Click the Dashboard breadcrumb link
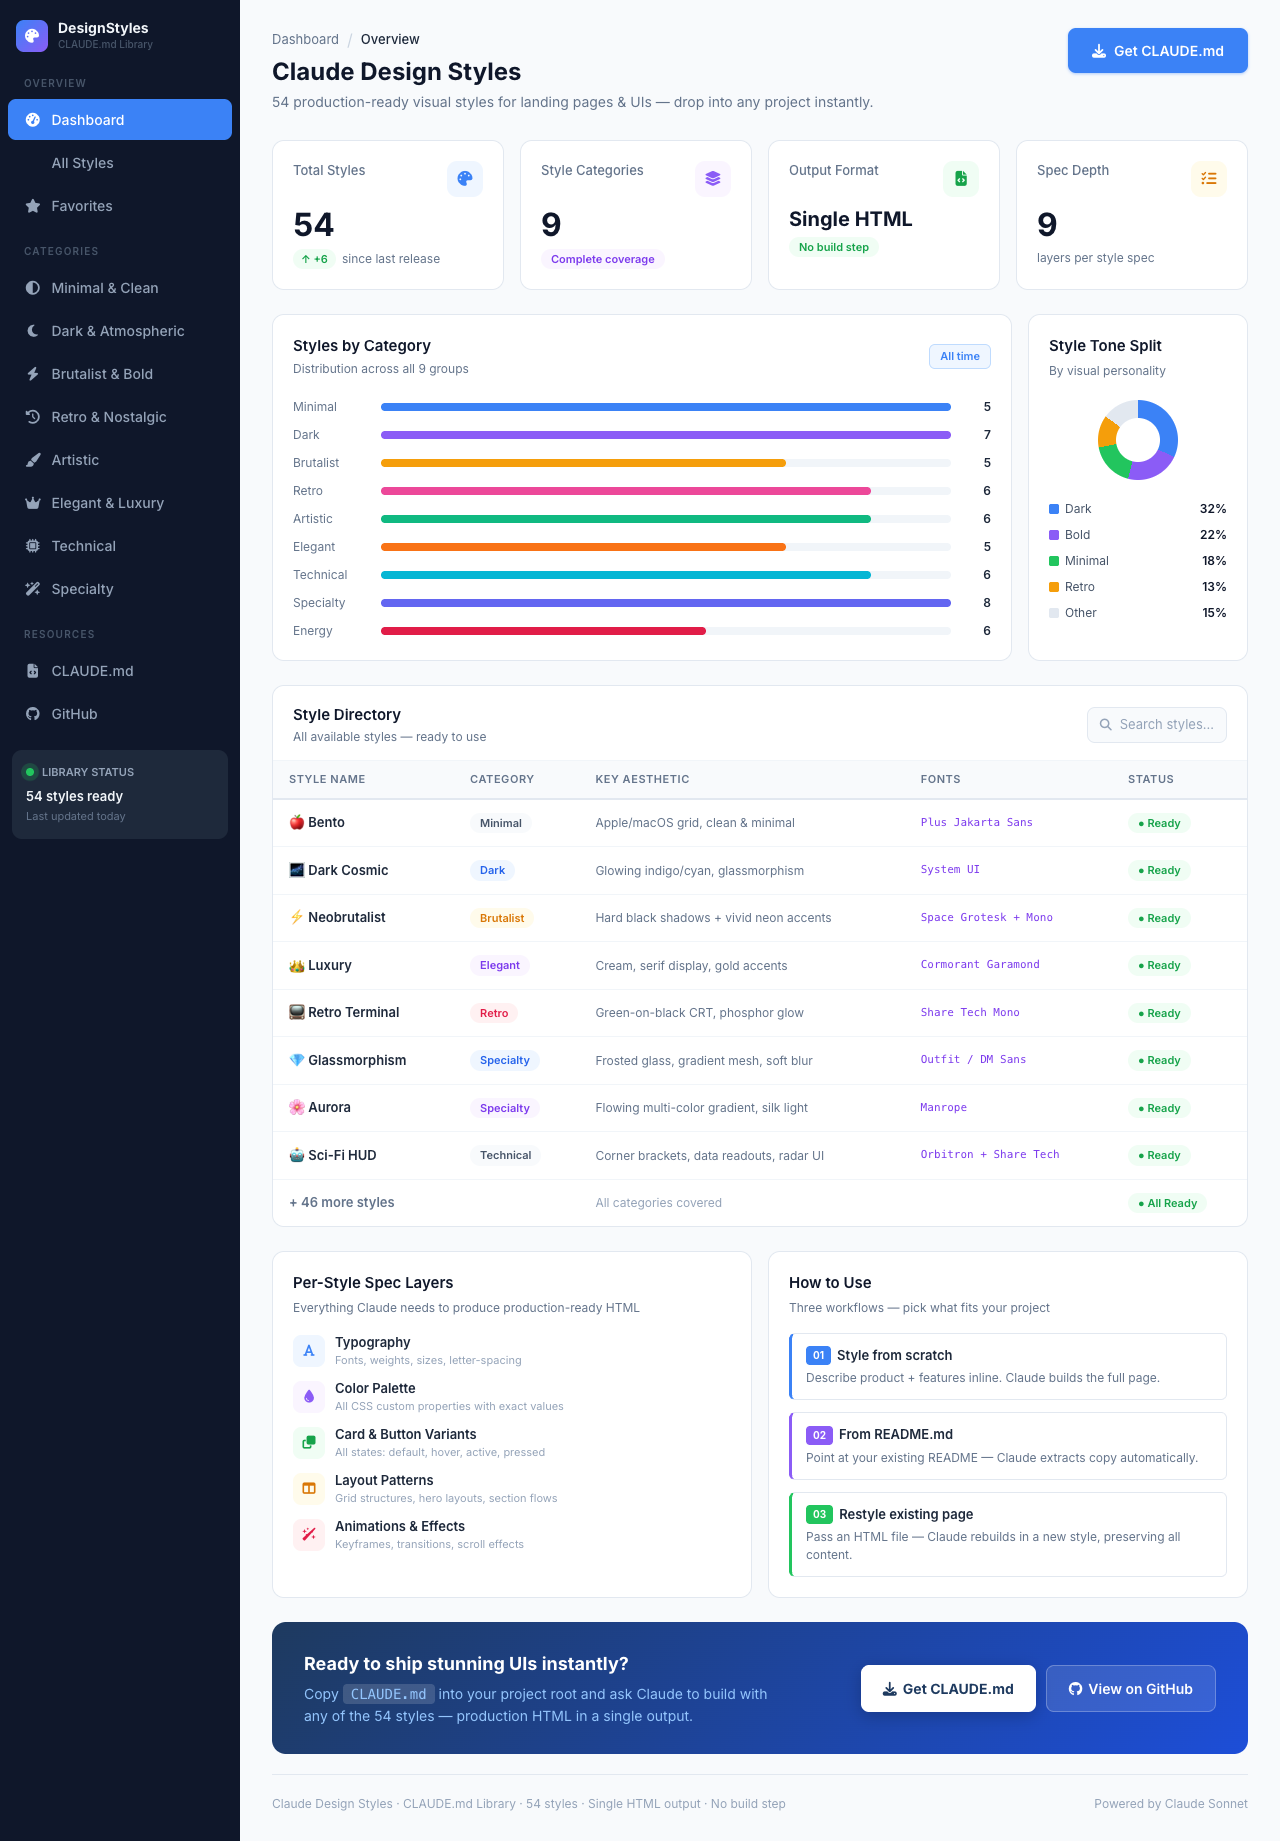1280x1841 pixels. click(305, 40)
